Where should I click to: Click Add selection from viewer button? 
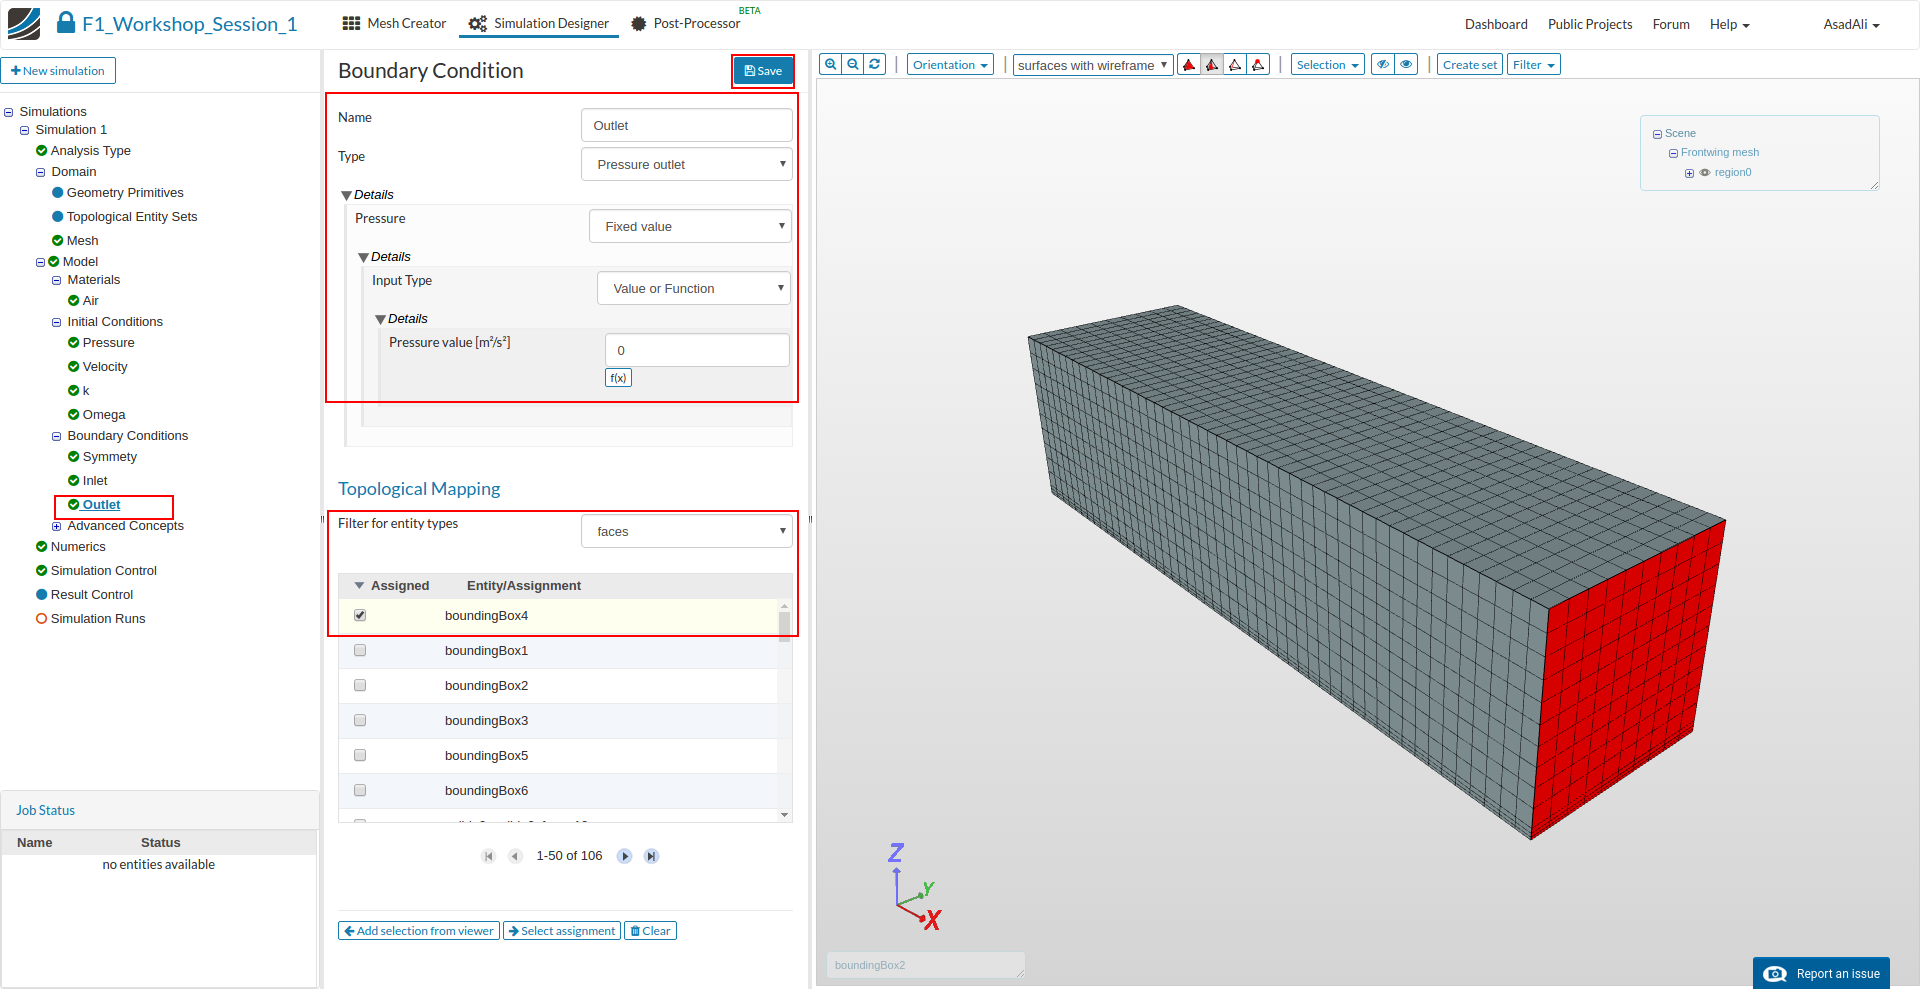click(419, 931)
